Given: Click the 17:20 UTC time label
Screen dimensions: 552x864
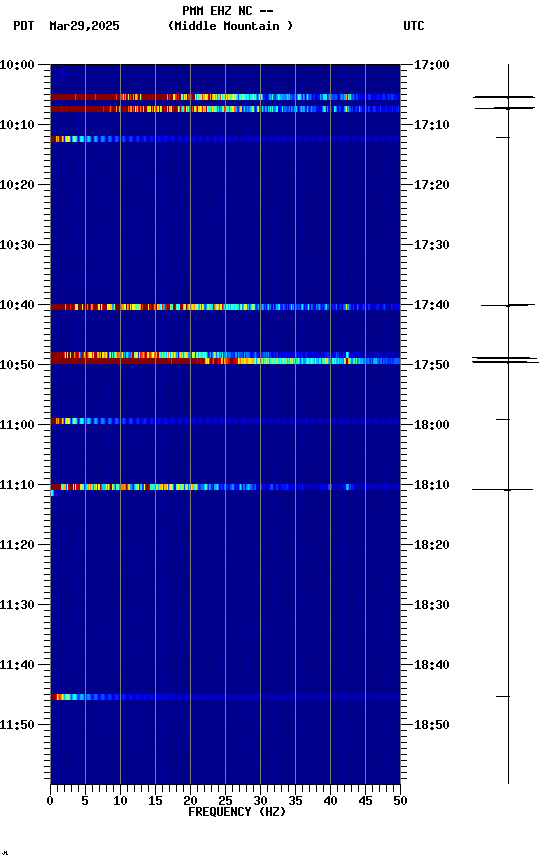Looking at the screenshot, I should pos(432,185).
